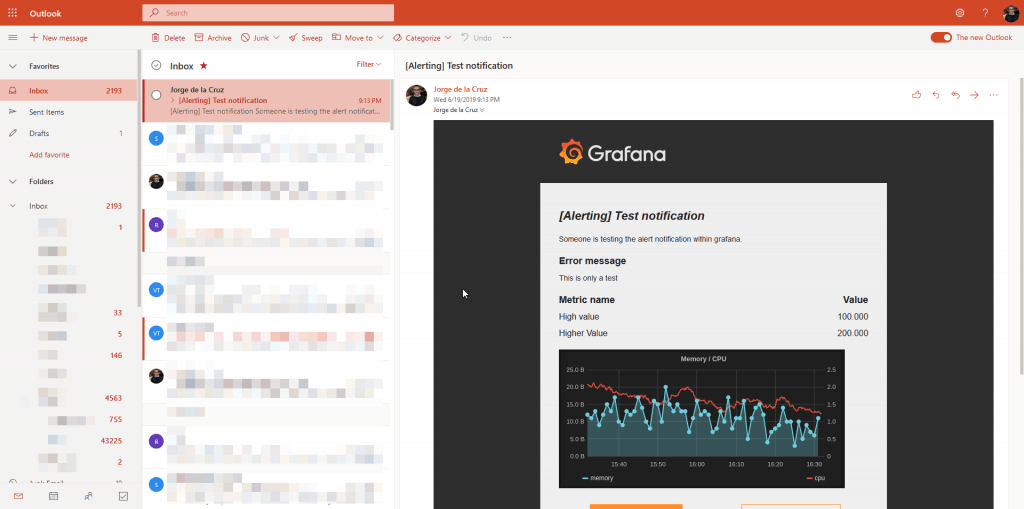Image resolution: width=1024 pixels, height=509 pixels.
Task: Open more toolbar actions ellipsis
Action: (507, 38)
